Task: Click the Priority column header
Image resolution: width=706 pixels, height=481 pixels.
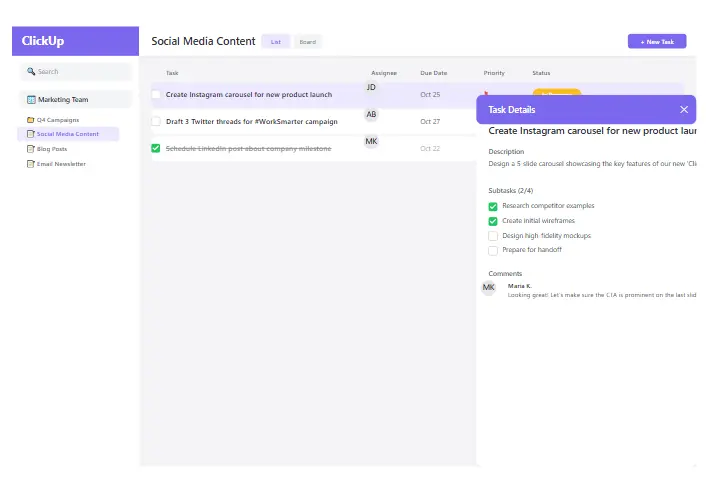Action: coord(494,73)
